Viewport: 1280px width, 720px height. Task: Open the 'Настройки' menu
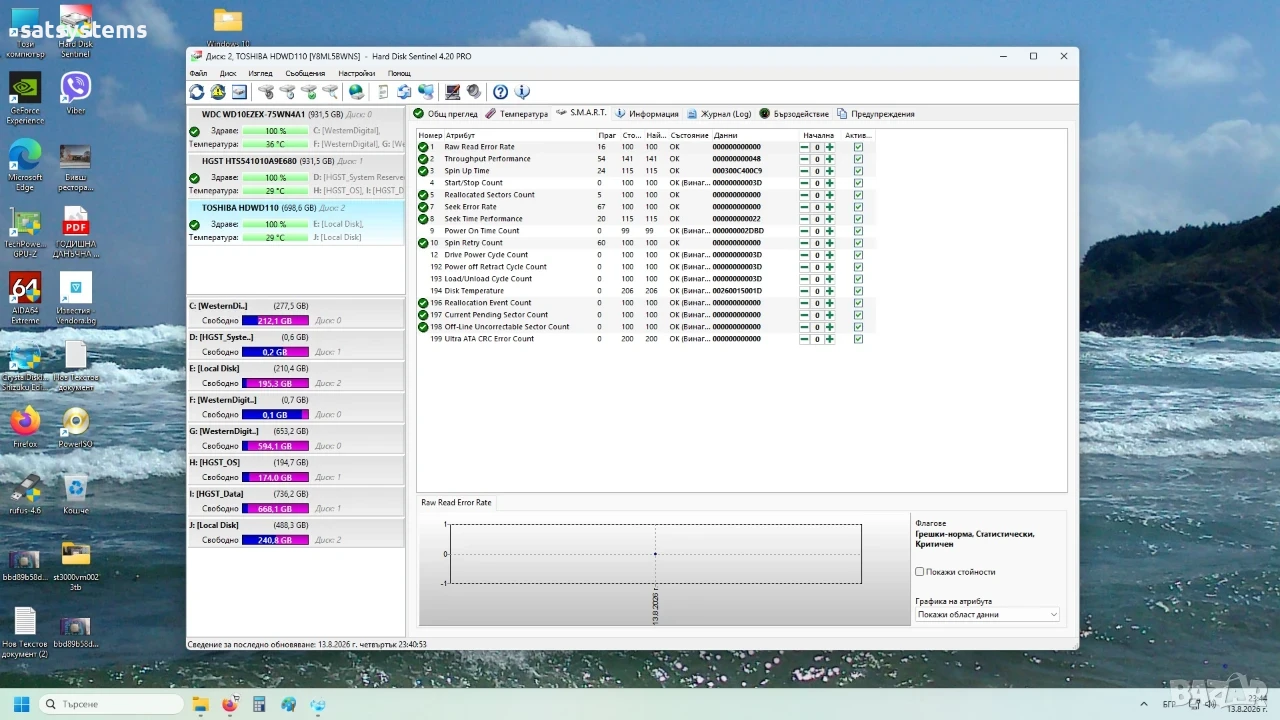coord(356,73)
